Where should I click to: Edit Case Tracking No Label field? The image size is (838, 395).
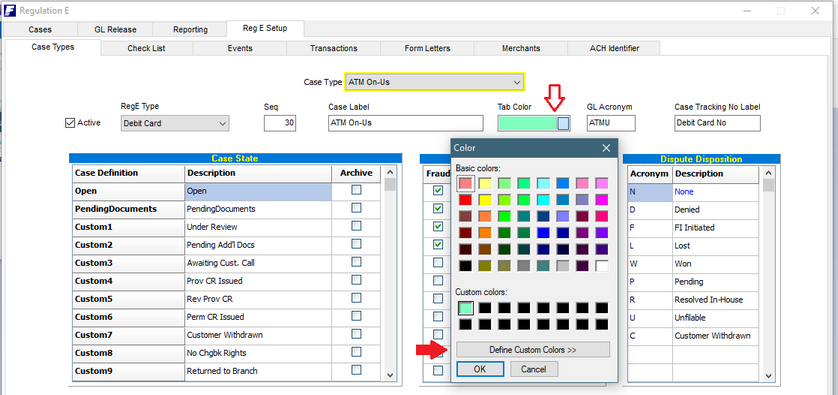click(x=717, y=123)
